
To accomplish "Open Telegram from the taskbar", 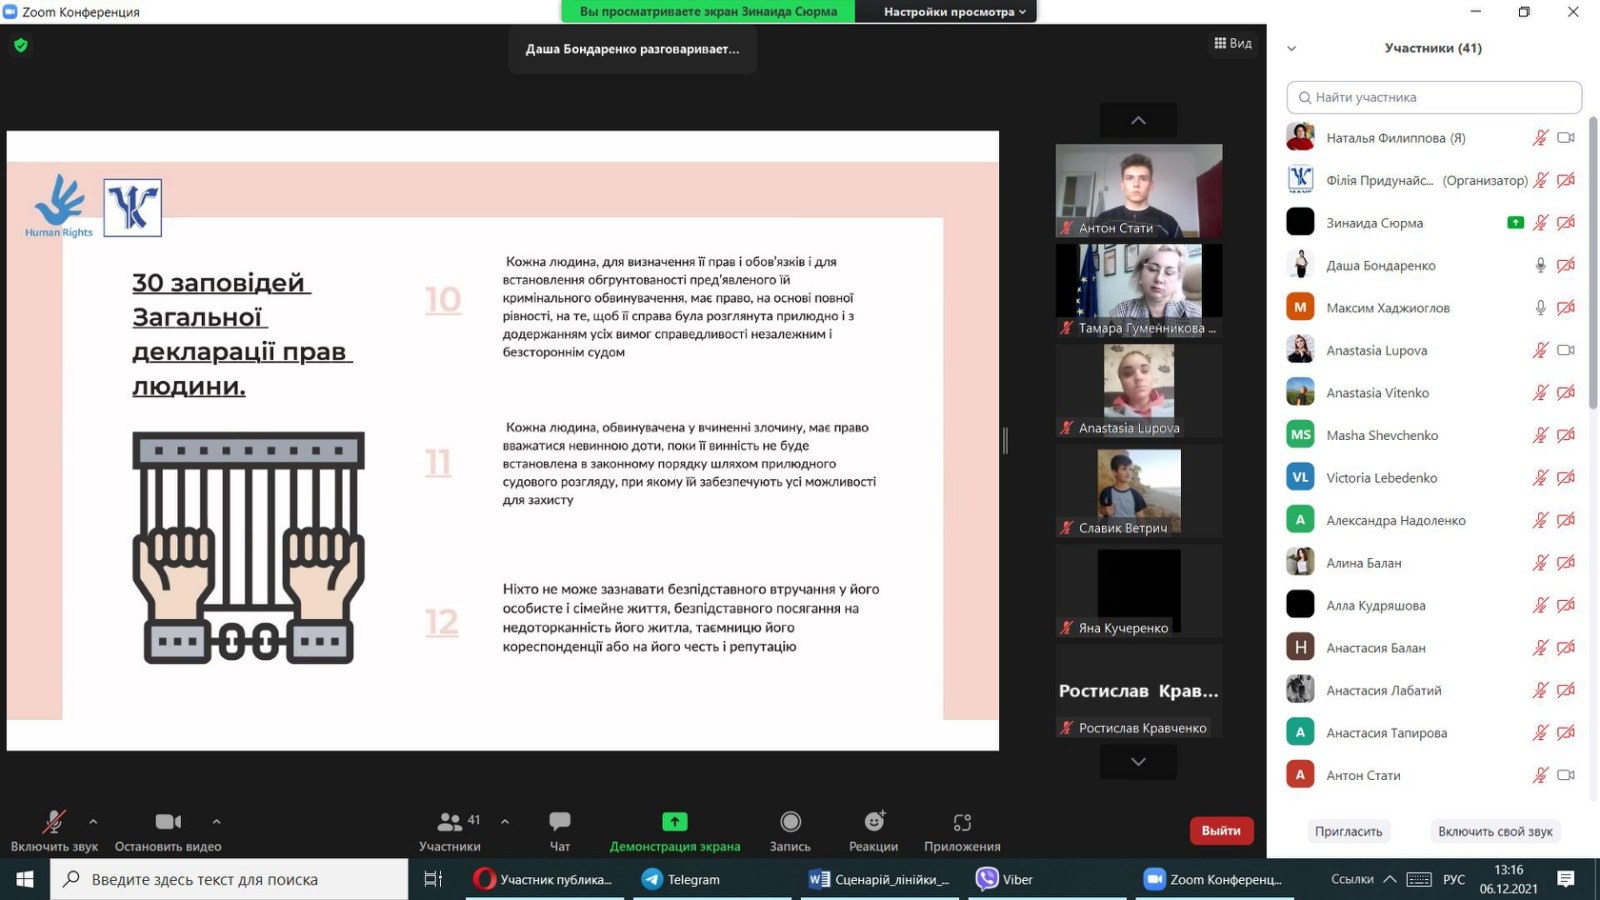I will (x=682, y=879).
